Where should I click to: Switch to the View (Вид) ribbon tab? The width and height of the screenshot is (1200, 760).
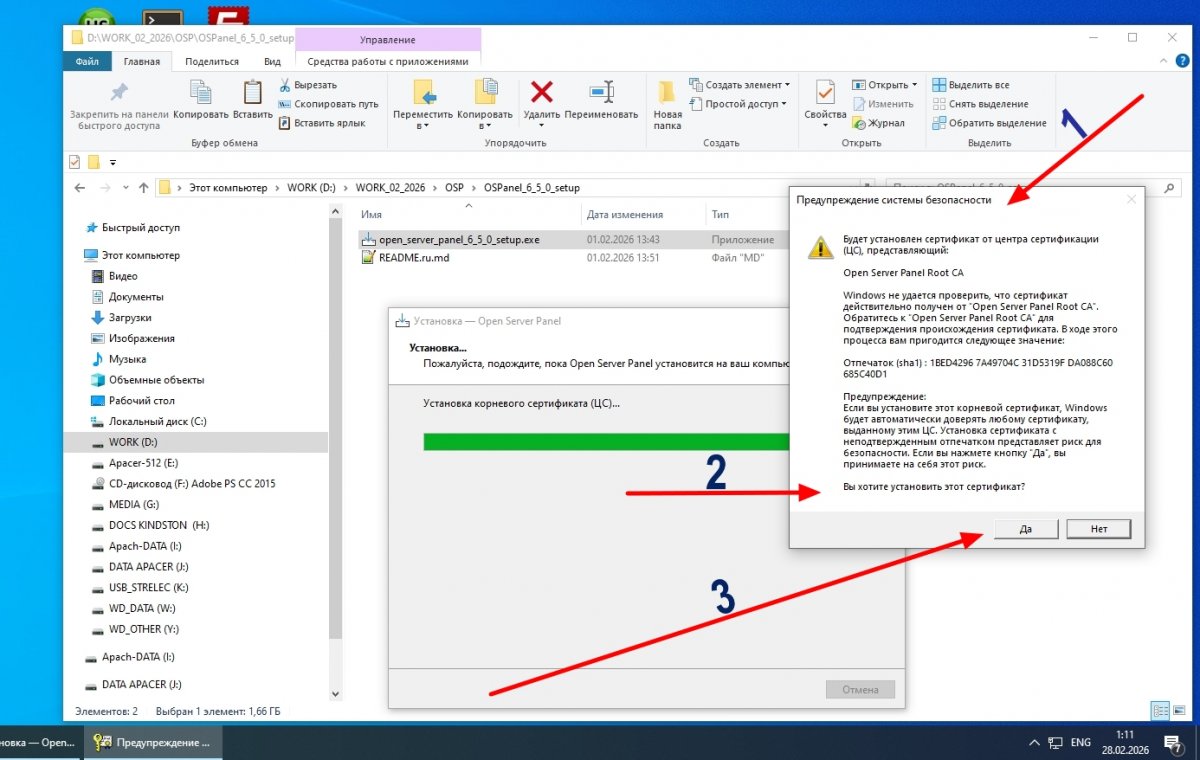click(x=272, y=61)
